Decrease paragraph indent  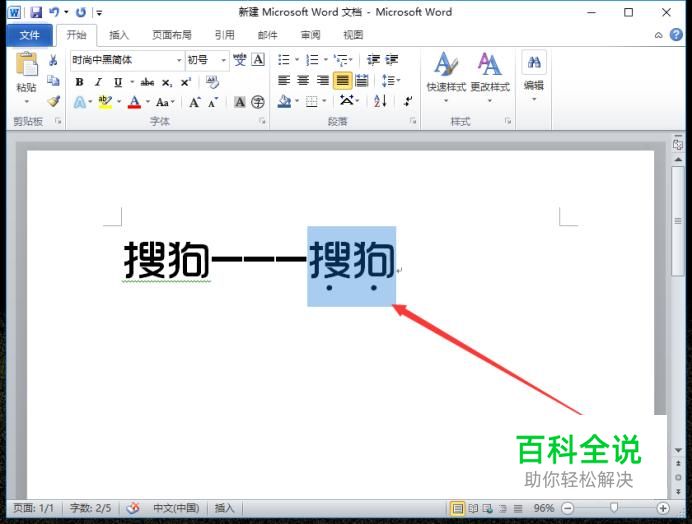(373, 60)
